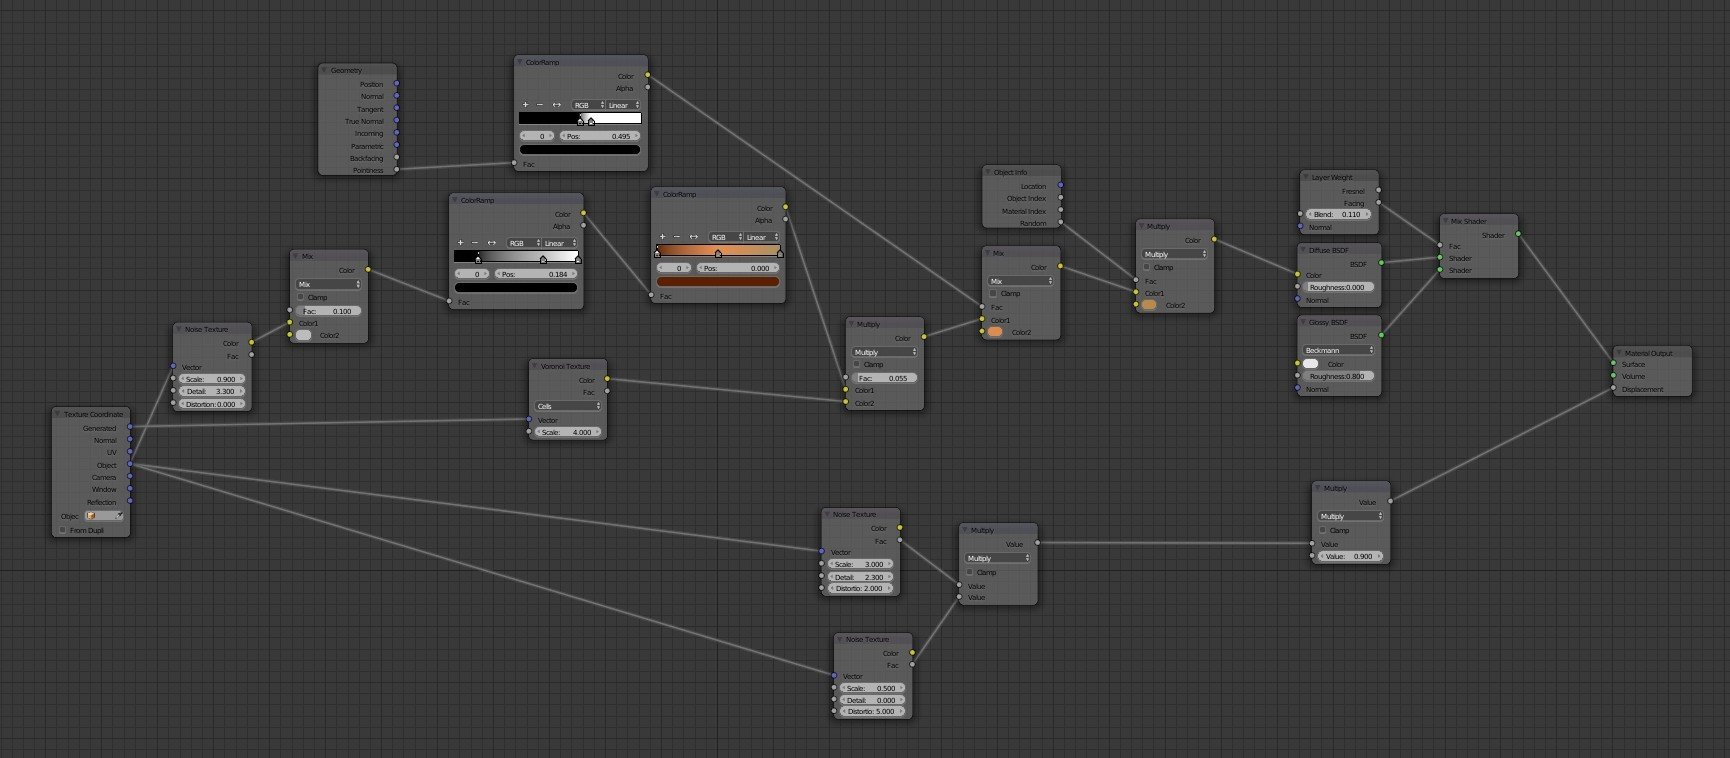Viewport: 1730px width, 758px height.
Task: Remove a stop in the ColorRamp with Pos 0.495
Action: click(540, 105)
